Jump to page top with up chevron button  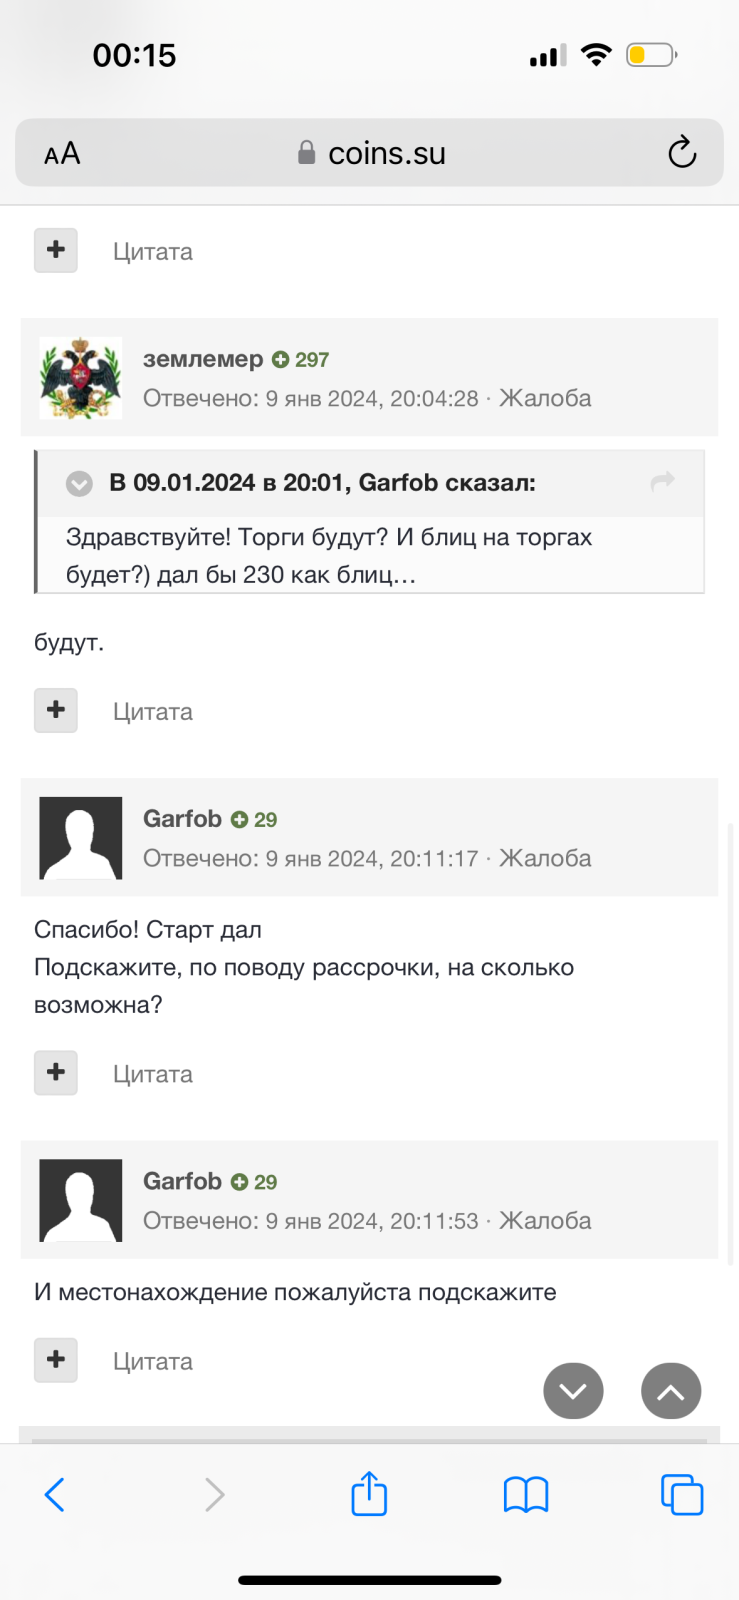pyautogui.click(x=671, y=1391)
